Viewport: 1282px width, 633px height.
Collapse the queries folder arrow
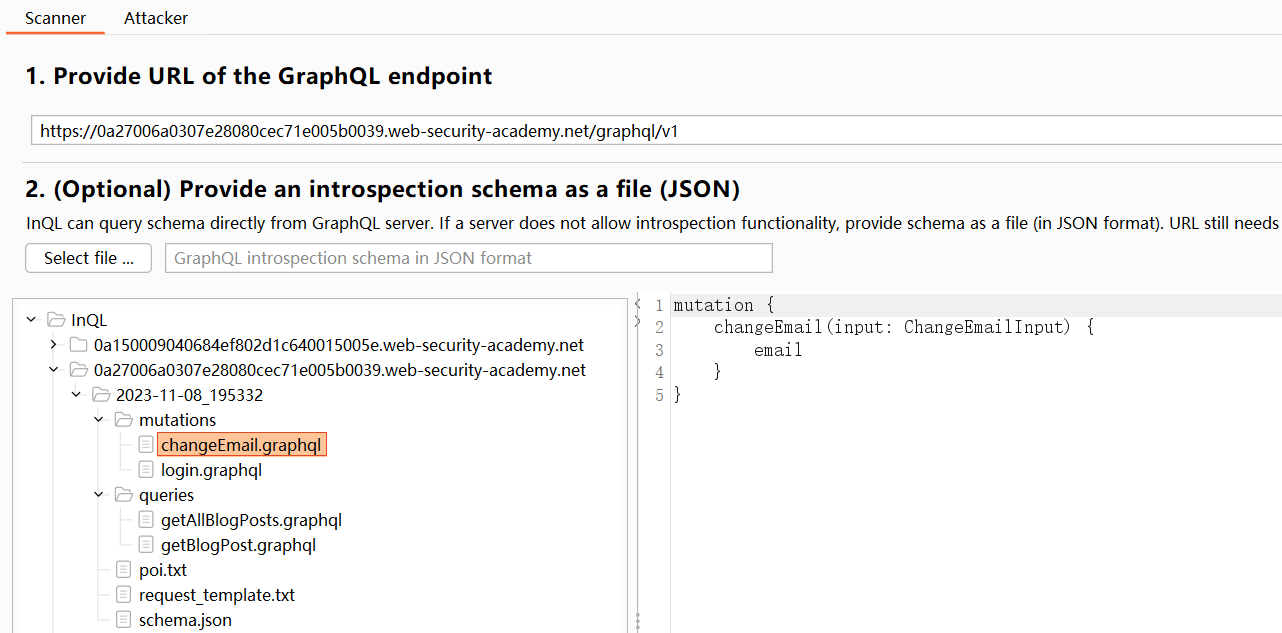coord(99,495)
